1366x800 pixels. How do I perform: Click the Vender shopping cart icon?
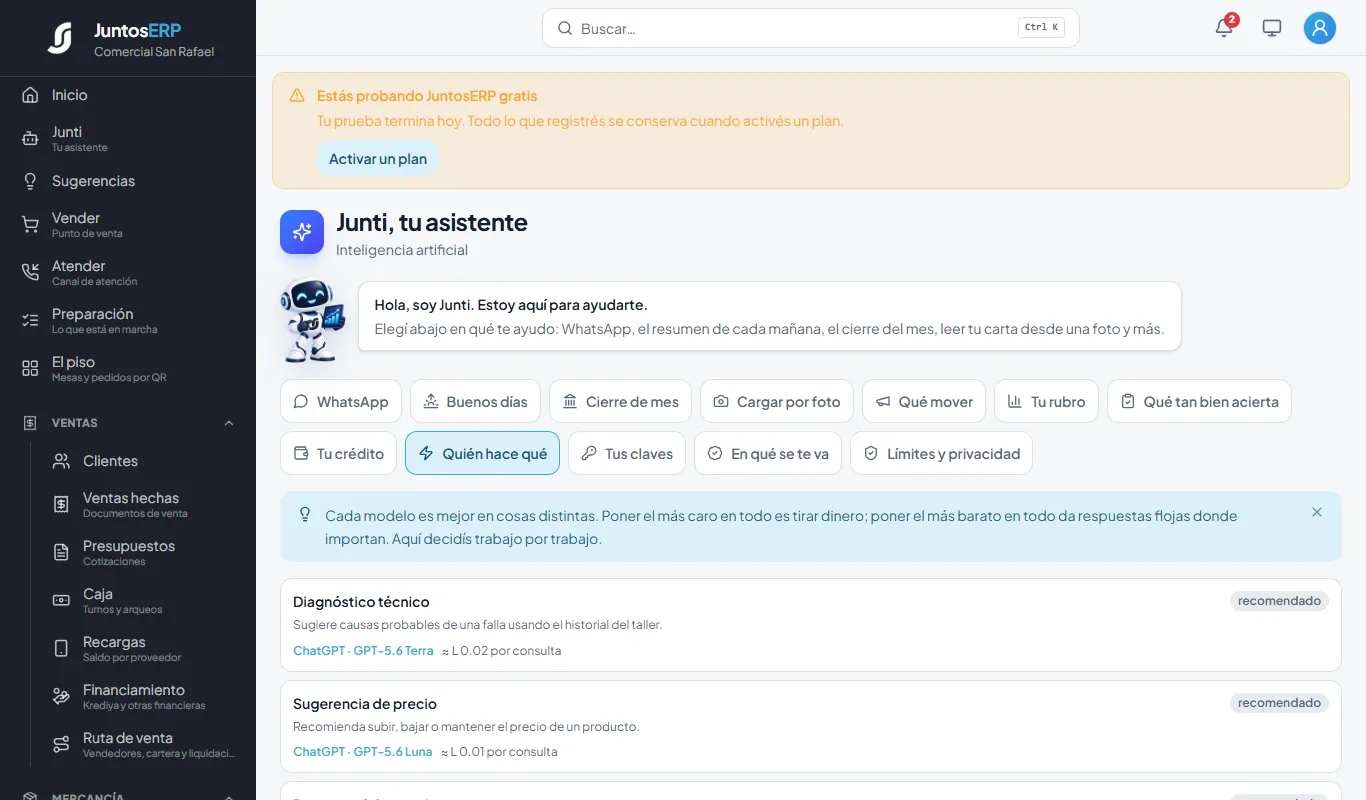tap(30, 225)
